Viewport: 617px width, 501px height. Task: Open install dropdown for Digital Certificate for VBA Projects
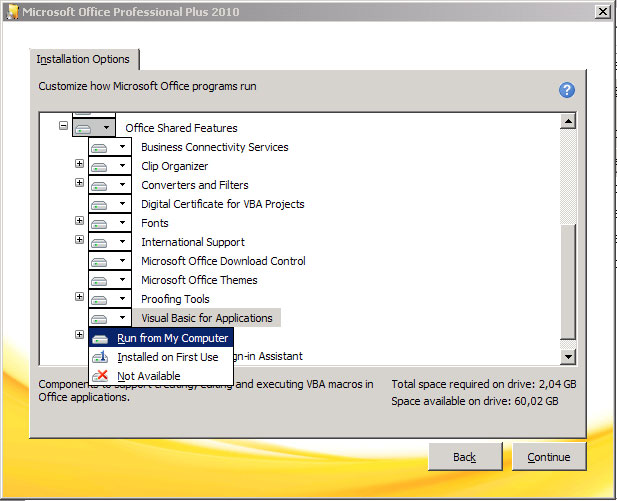coord(110,204)
